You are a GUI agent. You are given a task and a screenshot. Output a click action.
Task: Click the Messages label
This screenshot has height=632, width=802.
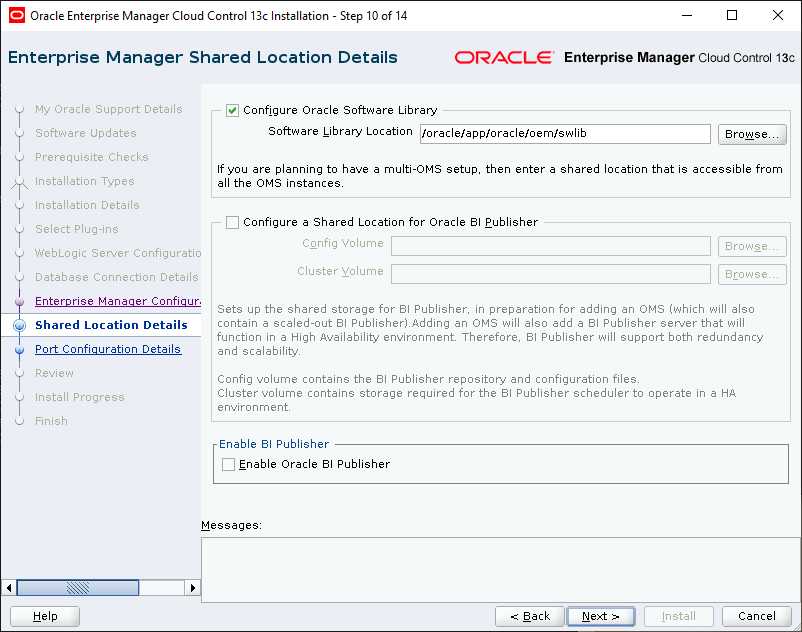(x=231, y=526)
